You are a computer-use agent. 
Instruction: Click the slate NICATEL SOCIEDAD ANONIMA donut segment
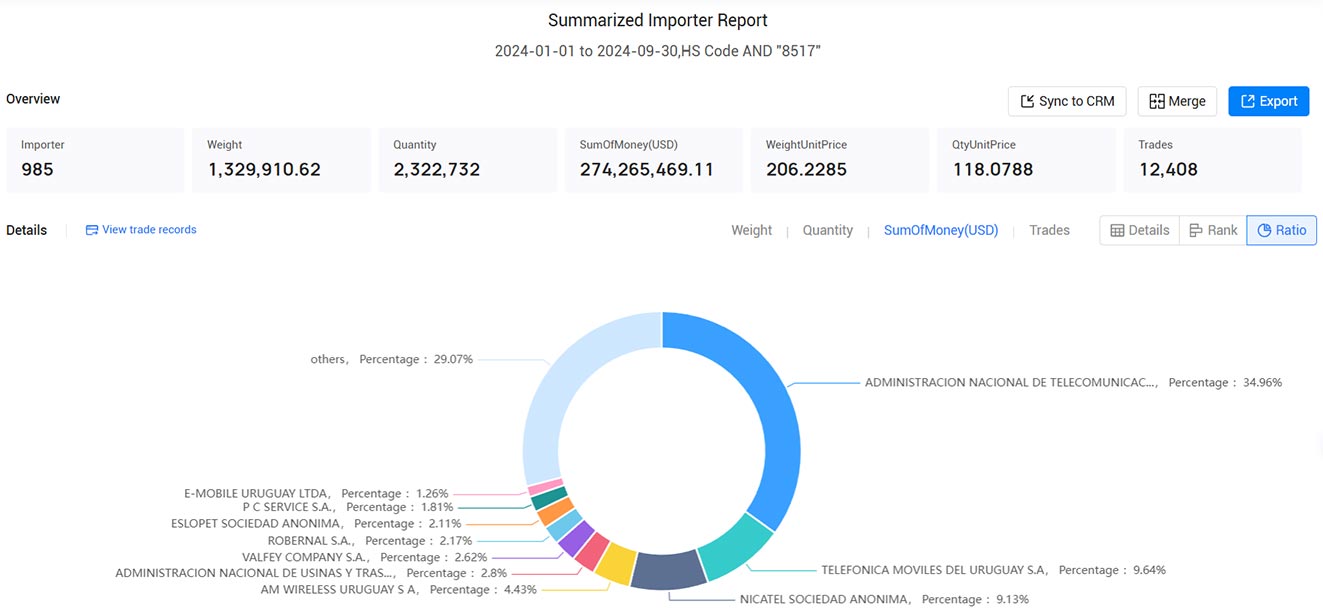(x=668, y=570)
